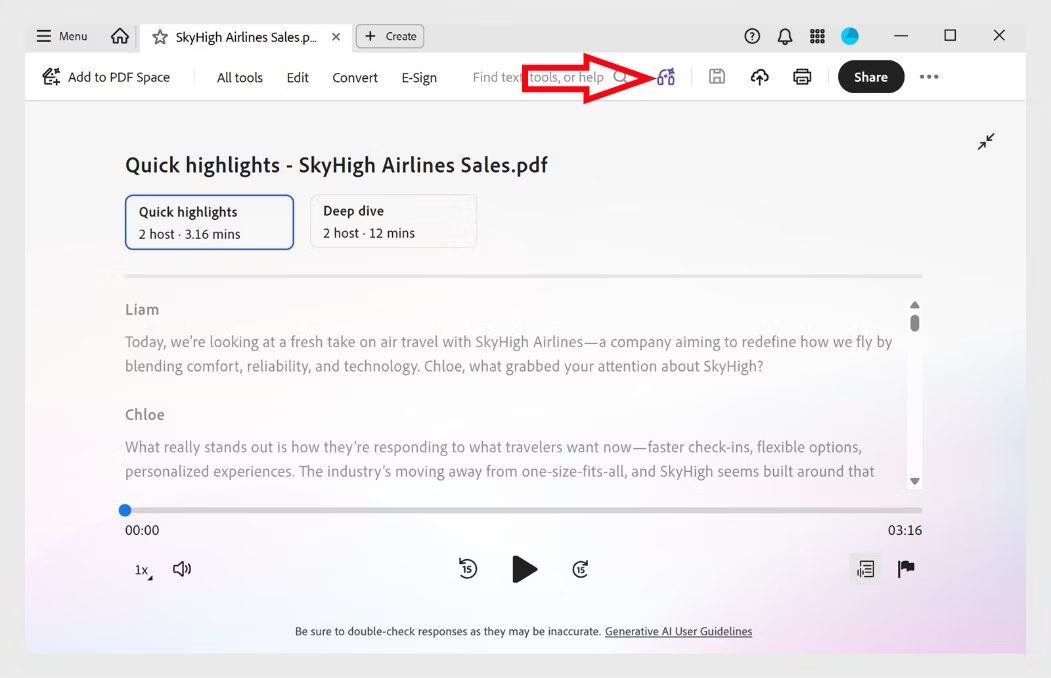Open notifications bell icon
Image resolution: width=1051 pixels, height=678 pixels.
tap(785, 36)
